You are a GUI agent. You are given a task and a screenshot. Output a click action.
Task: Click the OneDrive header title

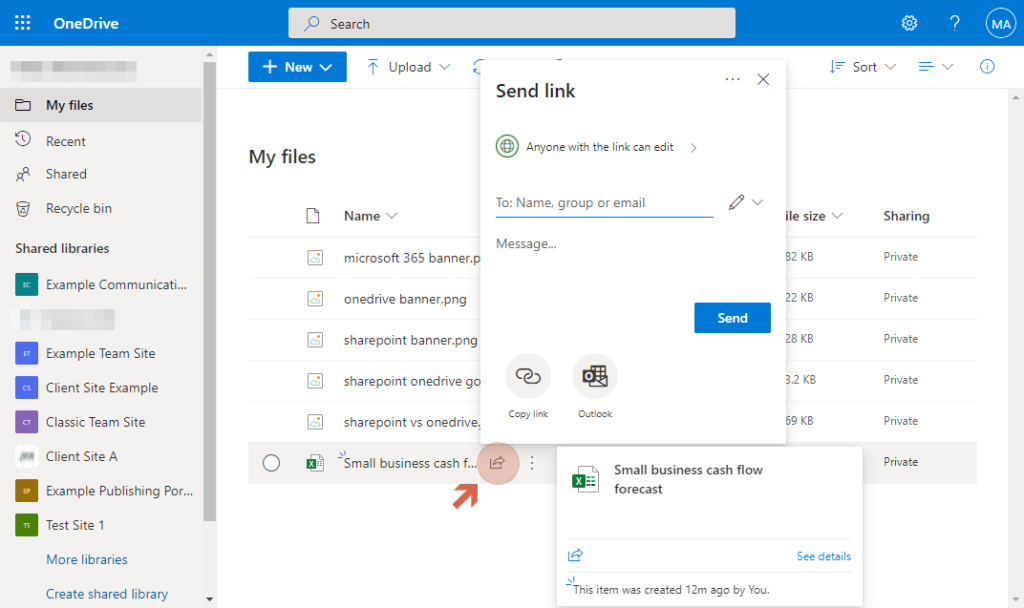pyautogui.click(x=86, y=24)
